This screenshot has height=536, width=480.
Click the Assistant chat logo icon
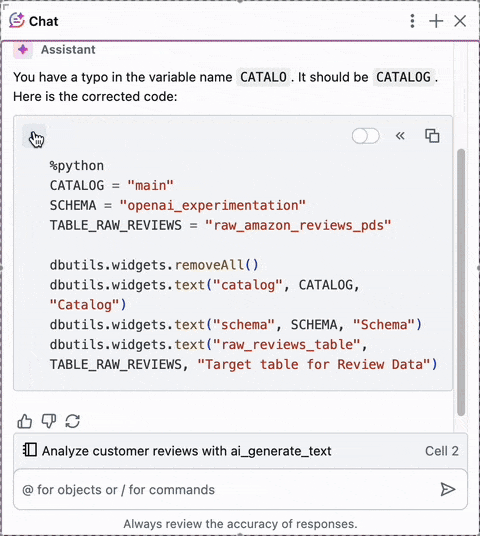16,21
